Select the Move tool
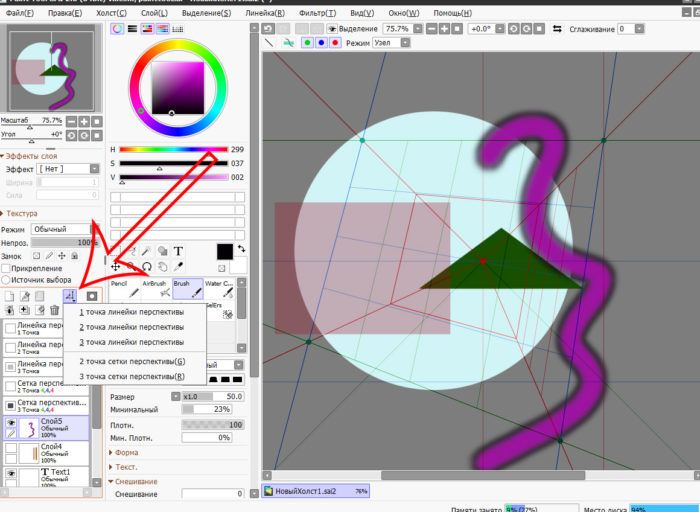The height and width of the screenshot is (512, 700). (116, 267)
